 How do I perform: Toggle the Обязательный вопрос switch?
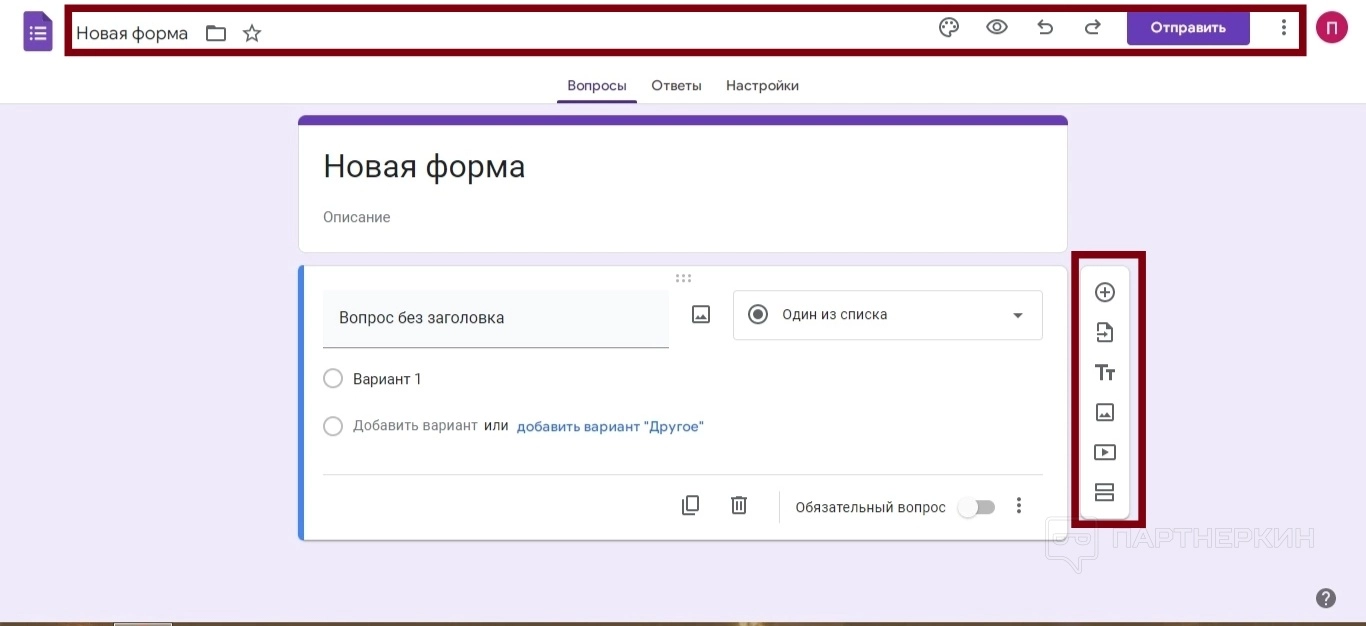pyautogui.click(x=976, y=507)
